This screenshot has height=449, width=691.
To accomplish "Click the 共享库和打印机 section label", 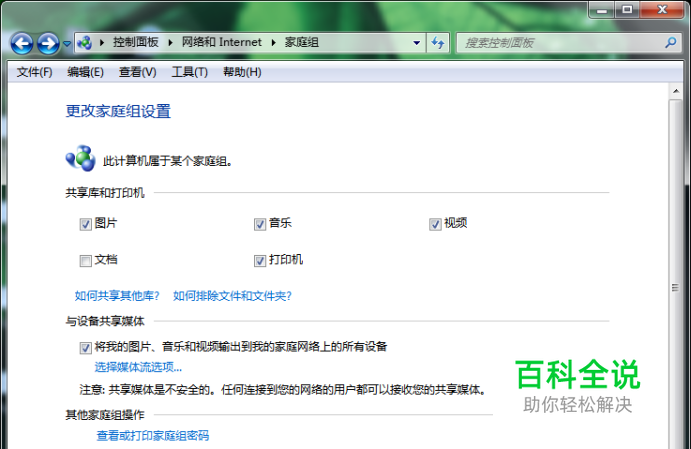I will pyautogui.click(x=105, y=193).
